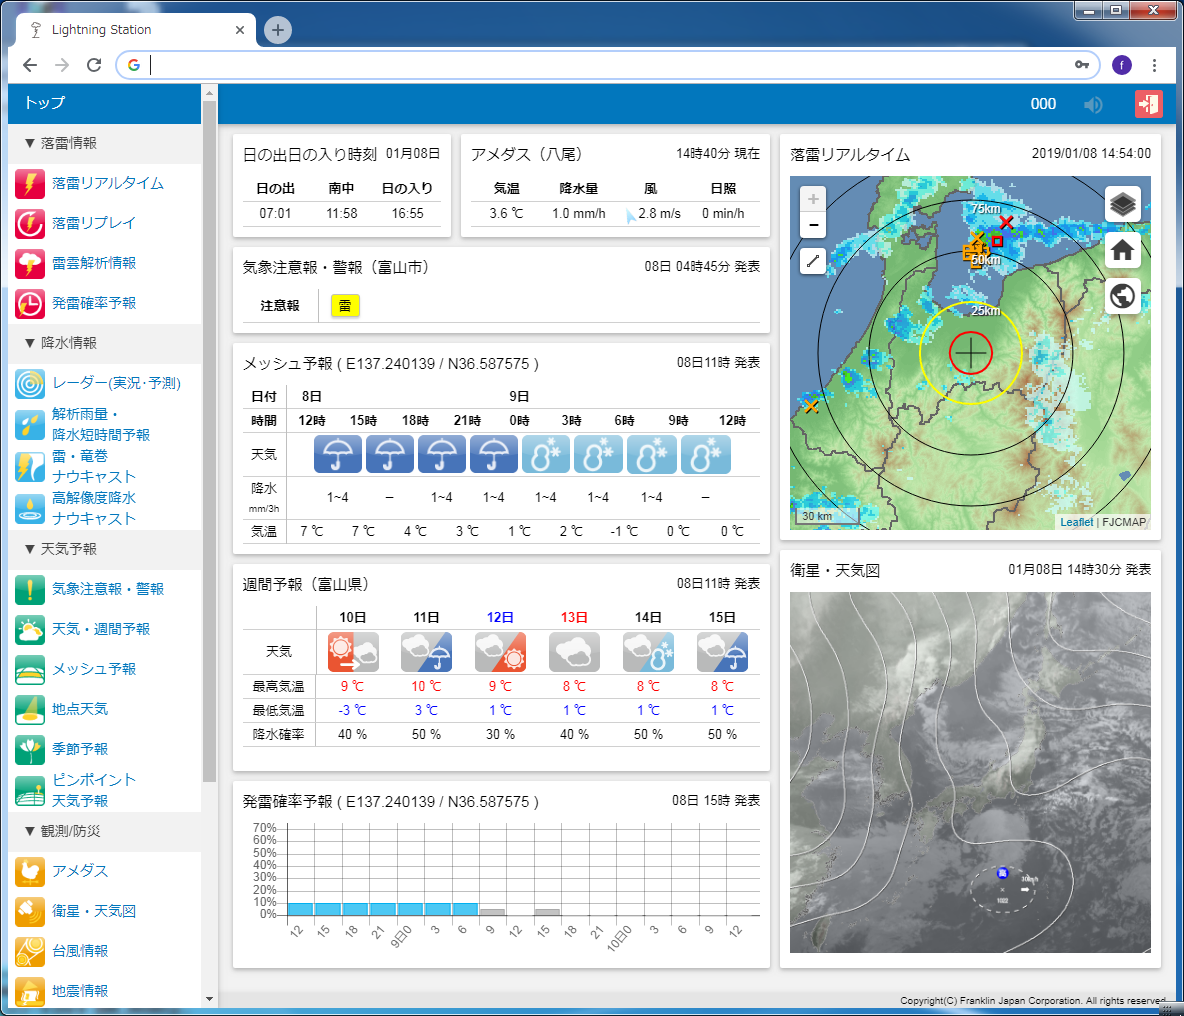Zoom out on the lightning map

(x=813, y=225)
